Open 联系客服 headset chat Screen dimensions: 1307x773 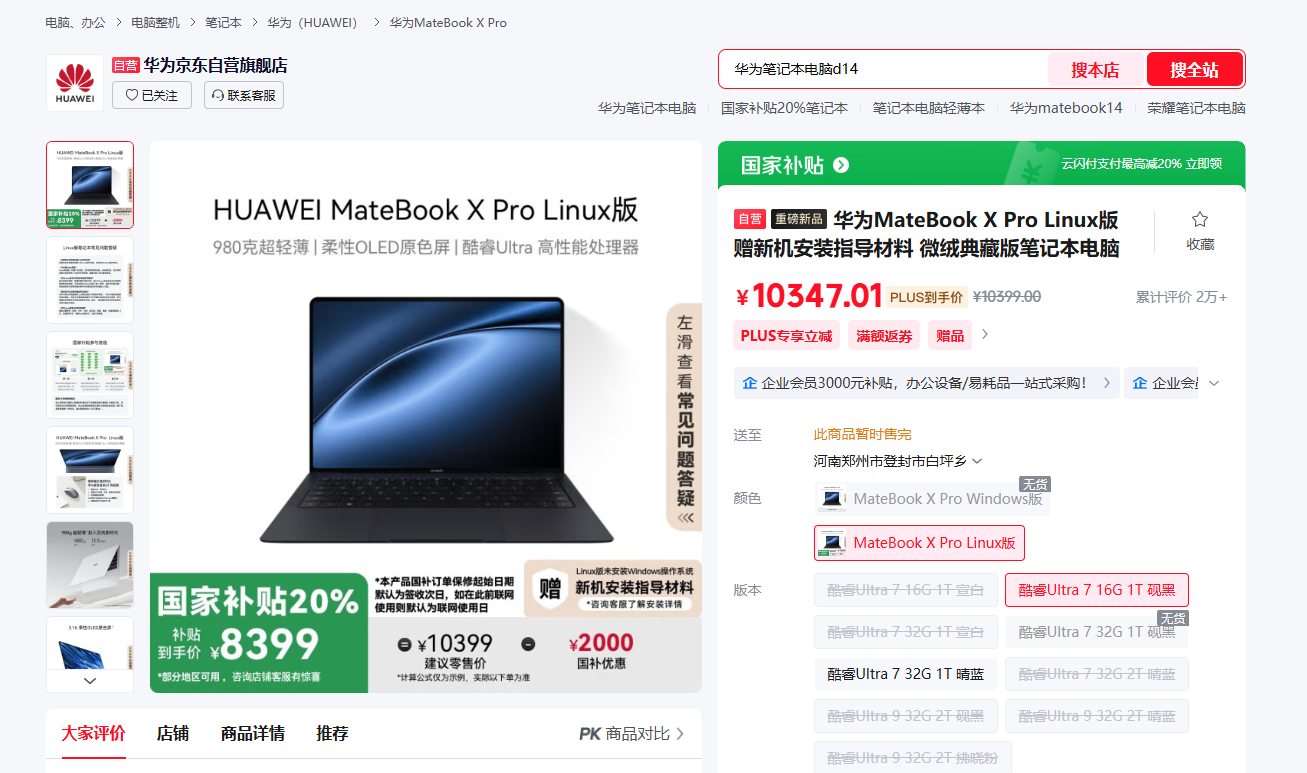pos(244,95)
